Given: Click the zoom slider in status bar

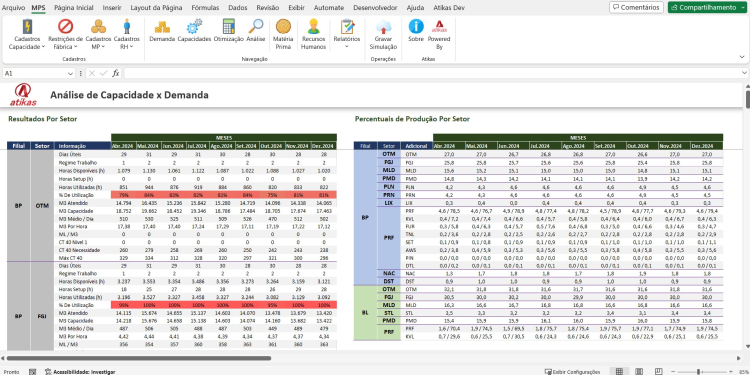Looking at the screenshot, I should click(x=699, y=371).
